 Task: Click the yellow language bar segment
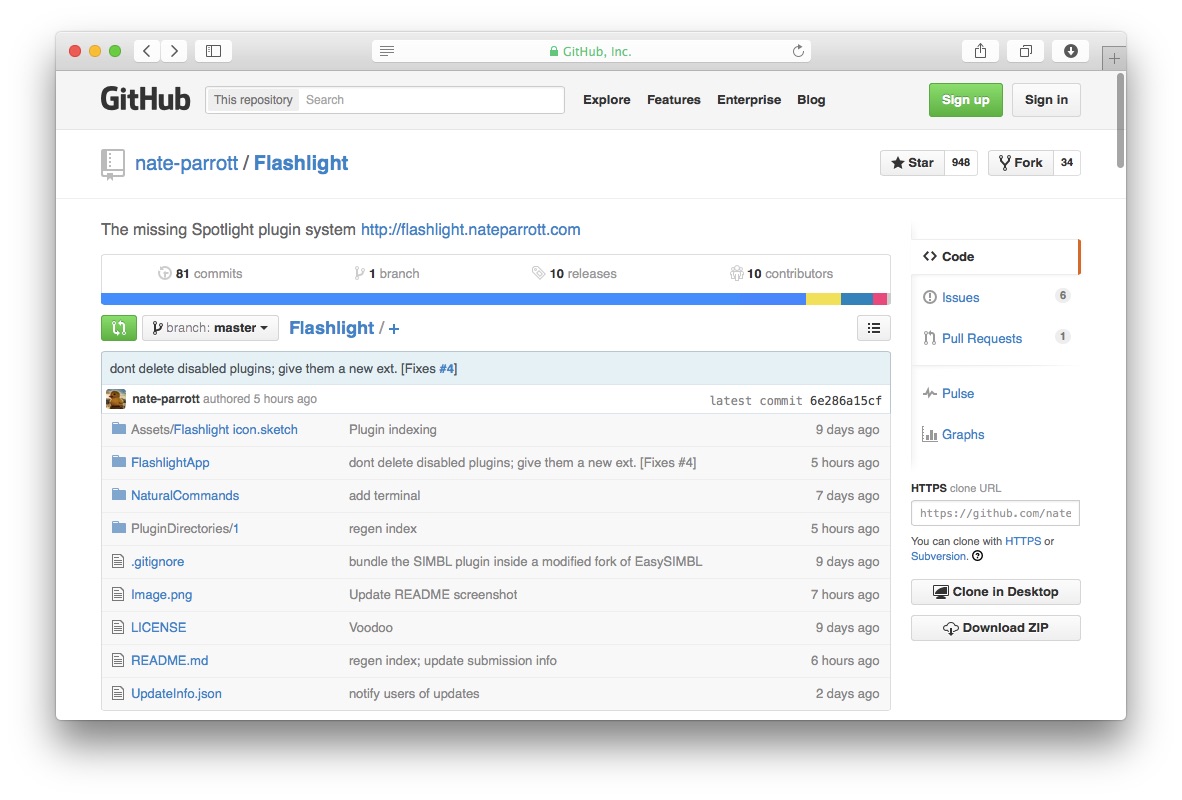[x=823, y=299]
